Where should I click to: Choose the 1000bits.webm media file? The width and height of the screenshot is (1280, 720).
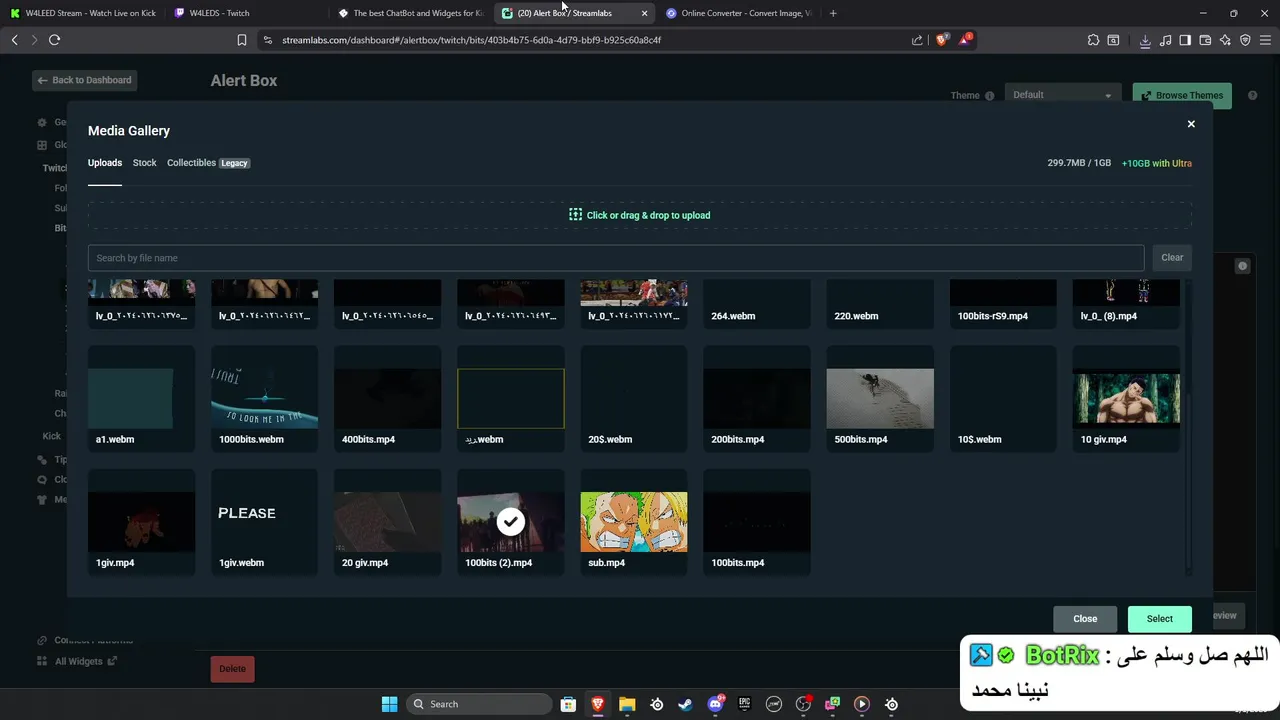[x=265, y=399]
